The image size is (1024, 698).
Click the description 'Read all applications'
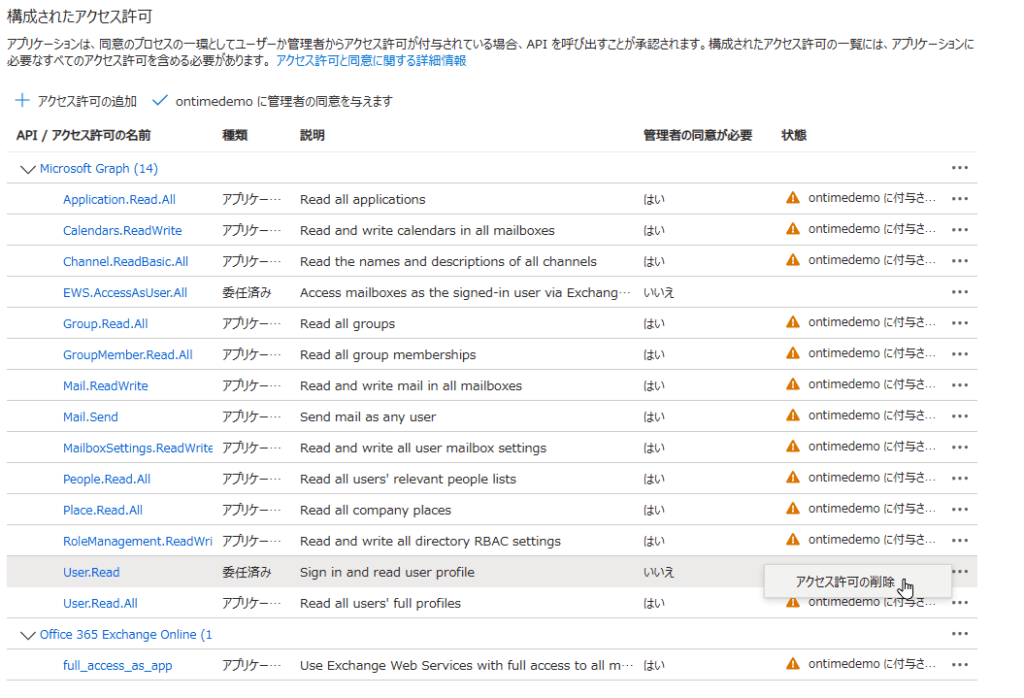362,200
